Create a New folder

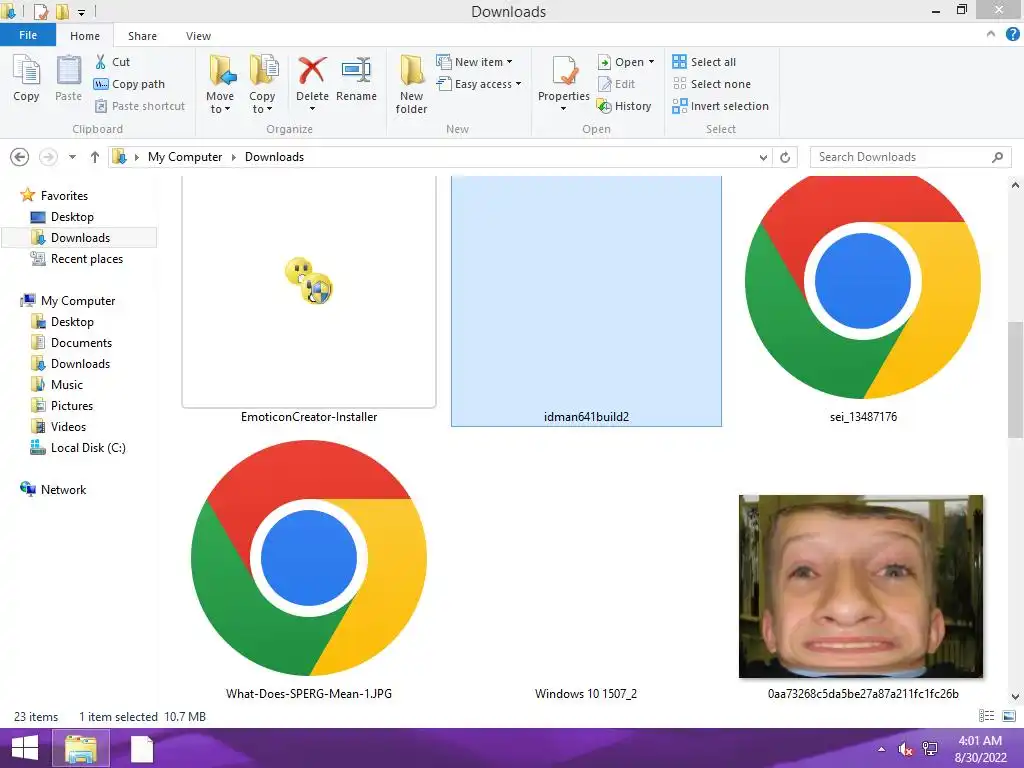click(411, 84)
